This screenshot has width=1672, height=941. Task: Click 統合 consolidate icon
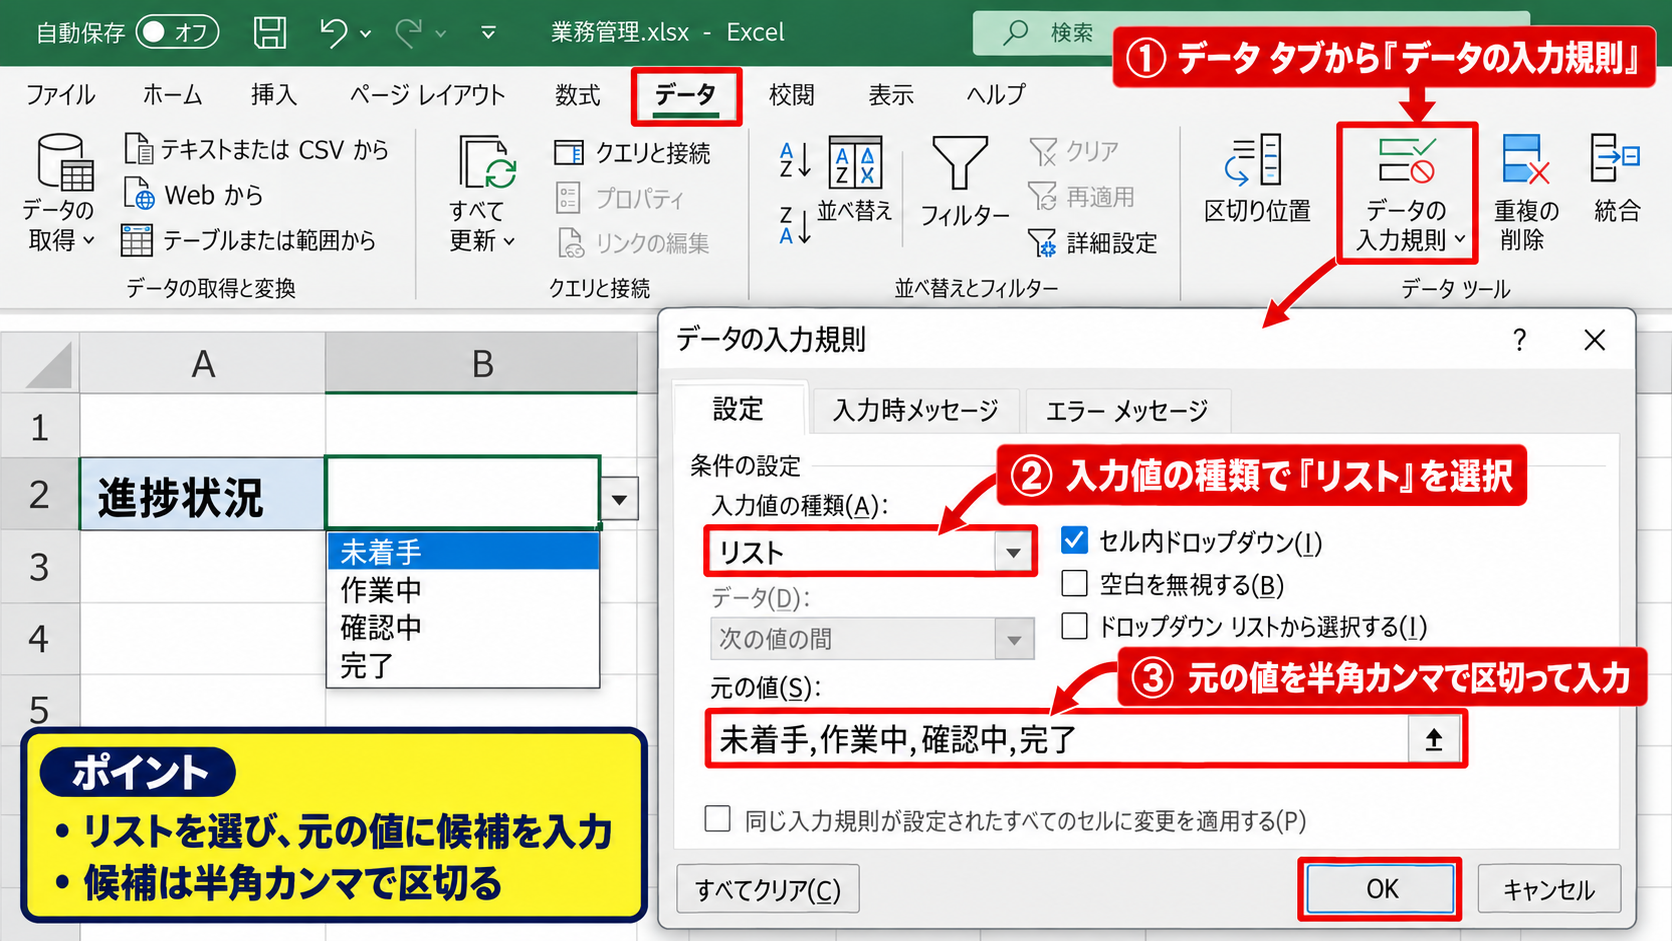[1615, 158]
